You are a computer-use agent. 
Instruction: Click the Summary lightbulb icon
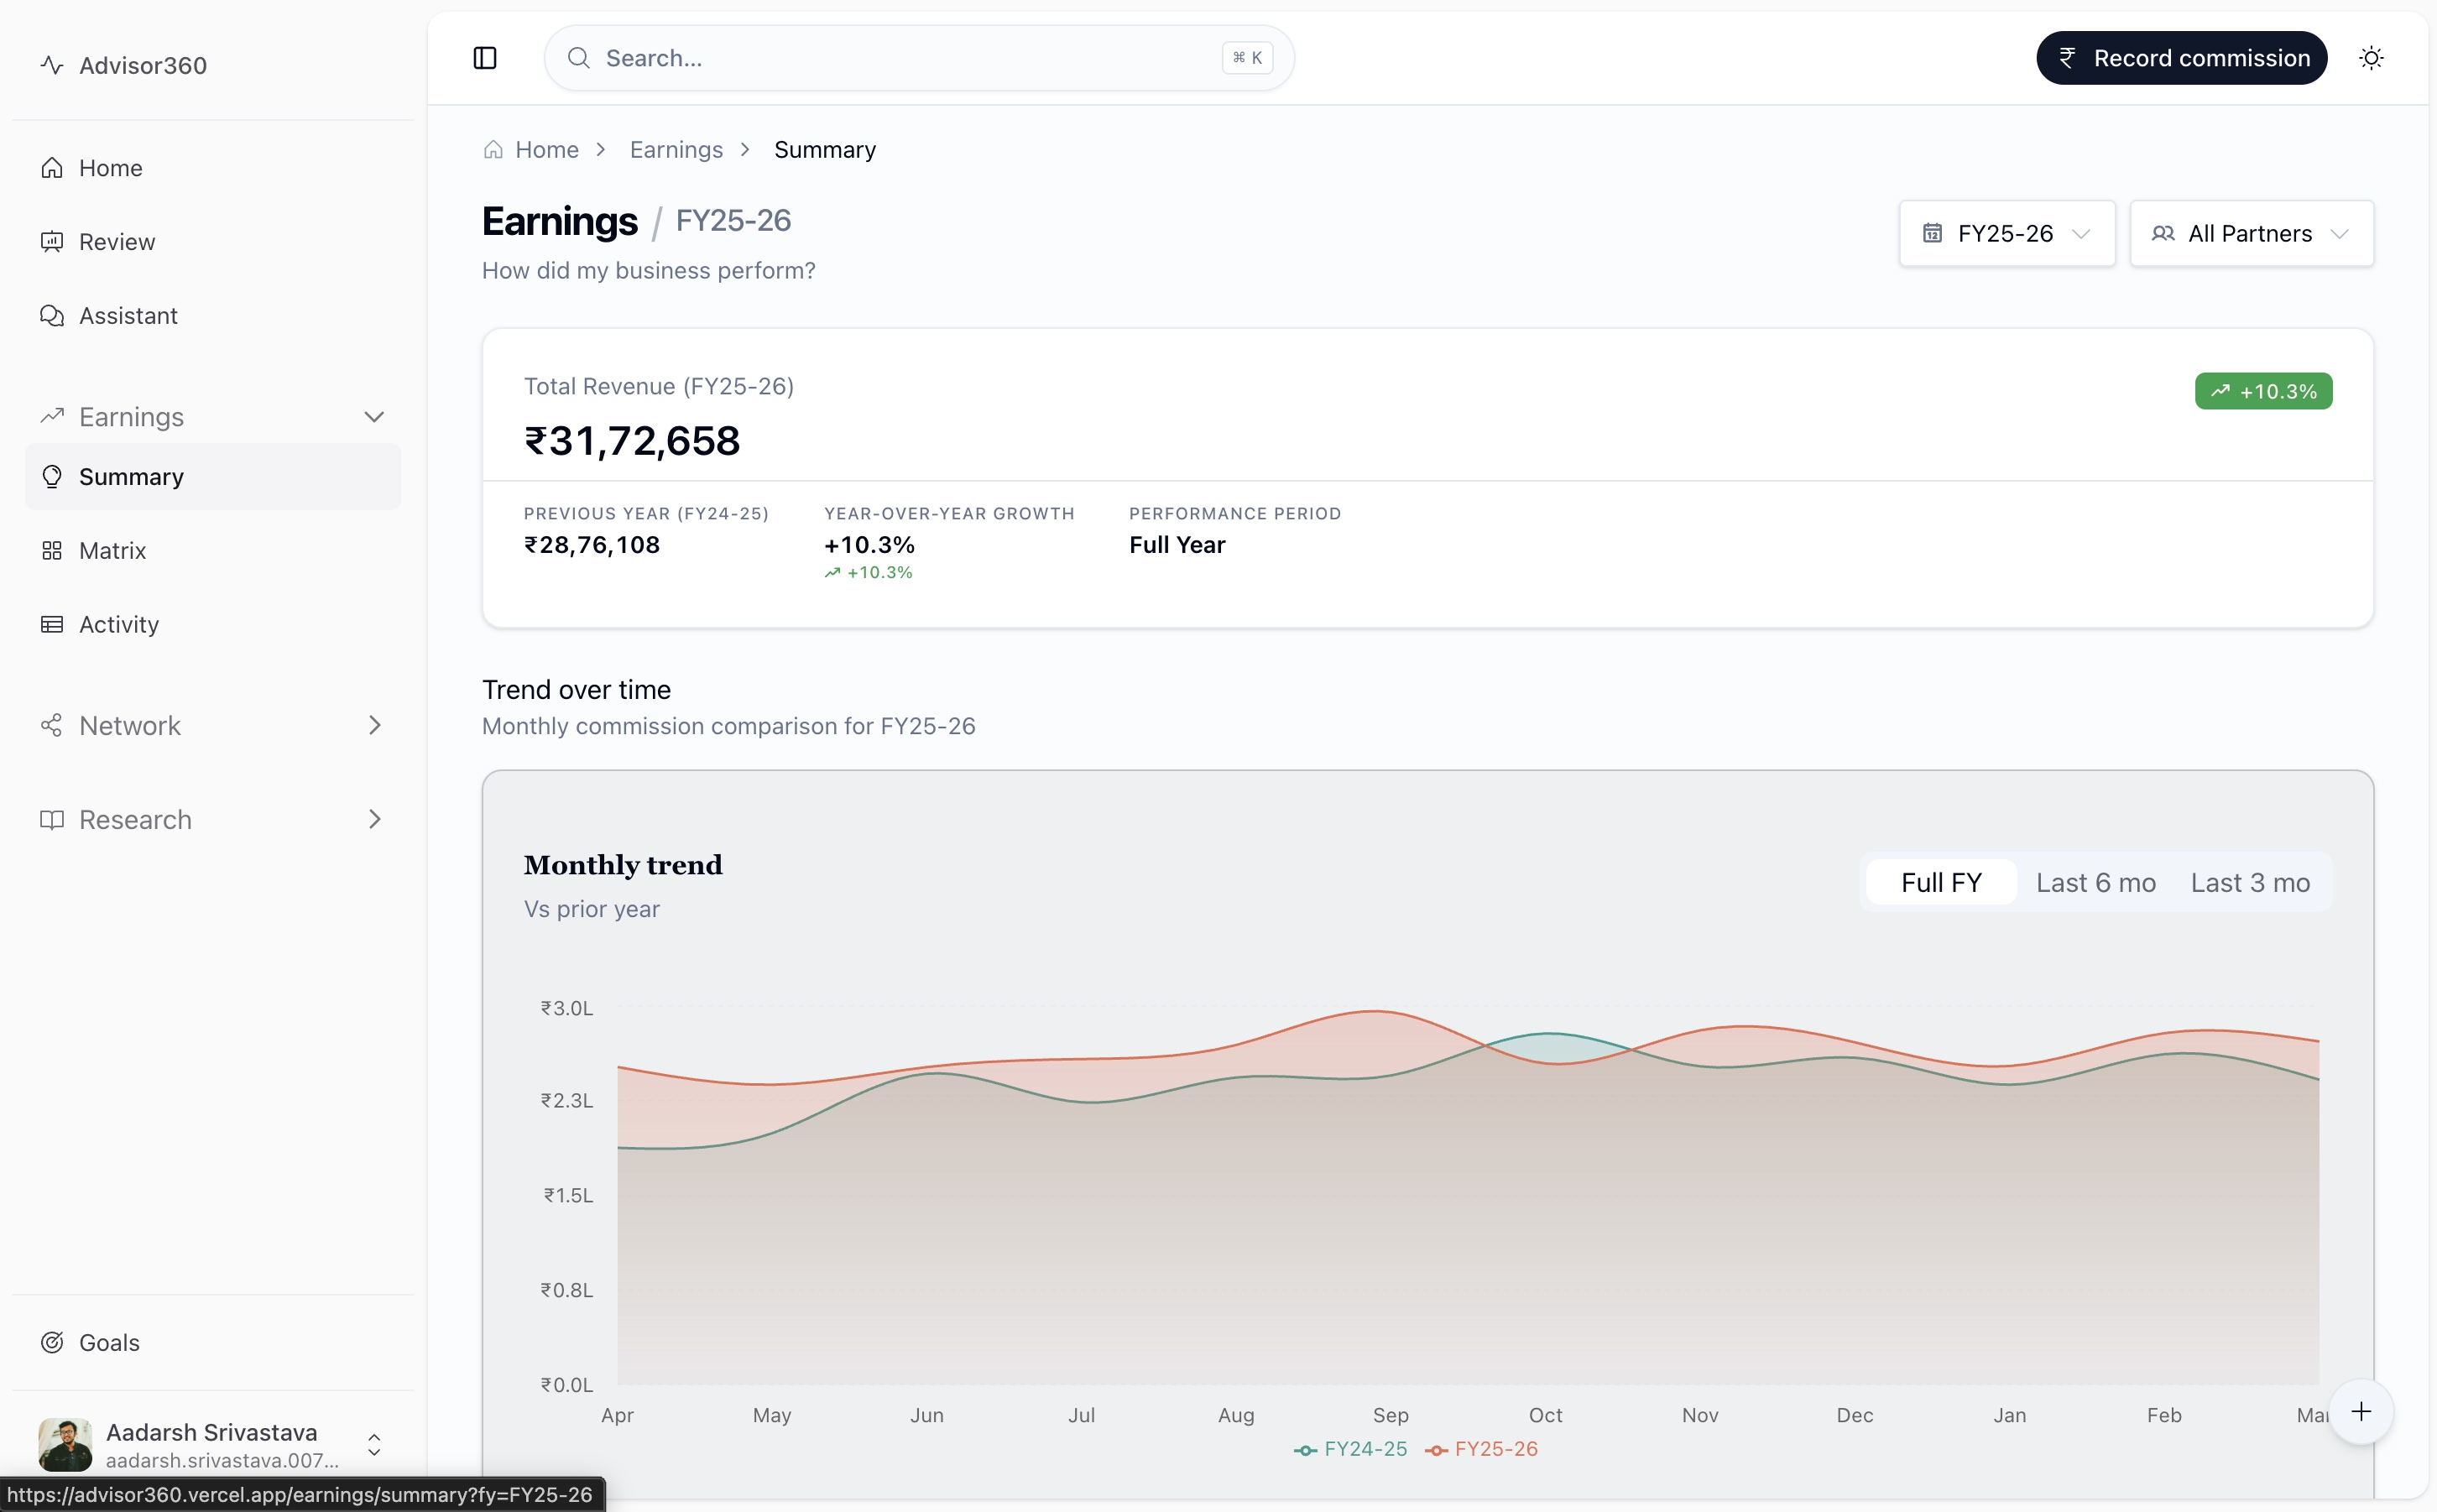pyautogui.click(x=52, y=477)
